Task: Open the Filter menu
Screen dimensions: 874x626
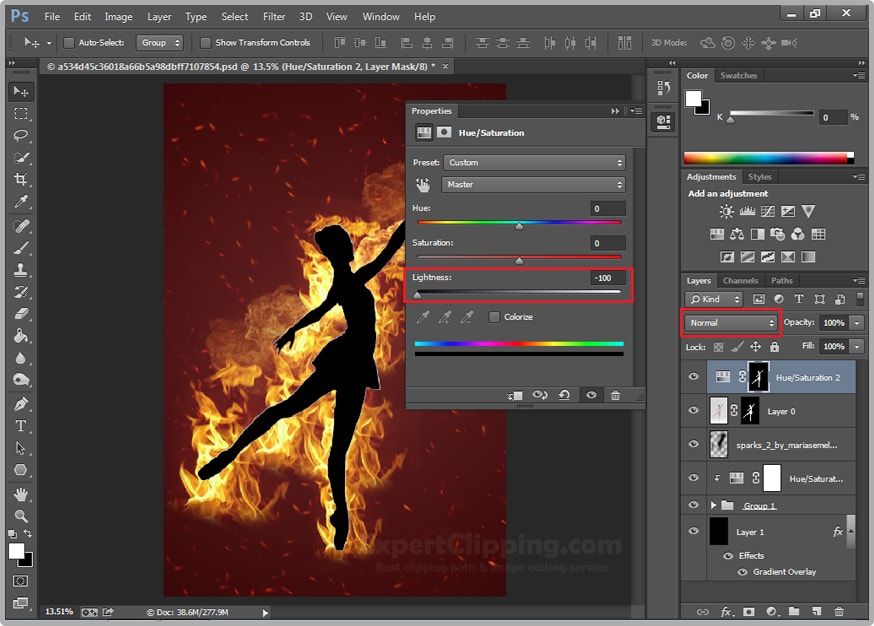Action: point(274,16)
